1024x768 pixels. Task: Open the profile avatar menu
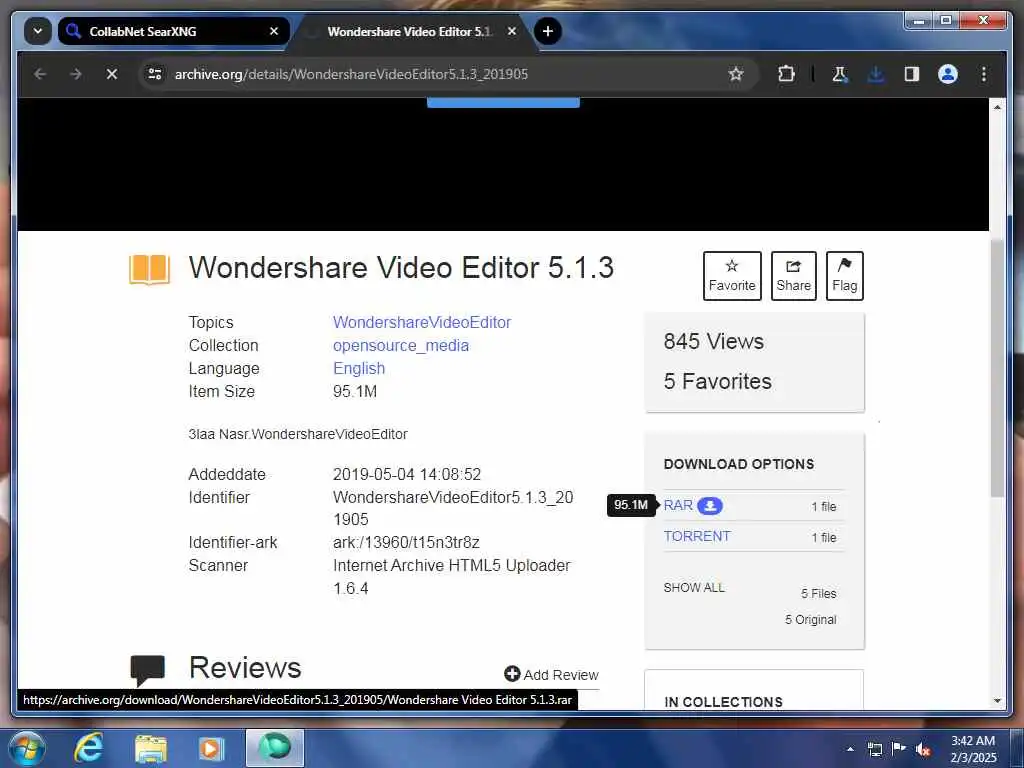pos(948,74)
